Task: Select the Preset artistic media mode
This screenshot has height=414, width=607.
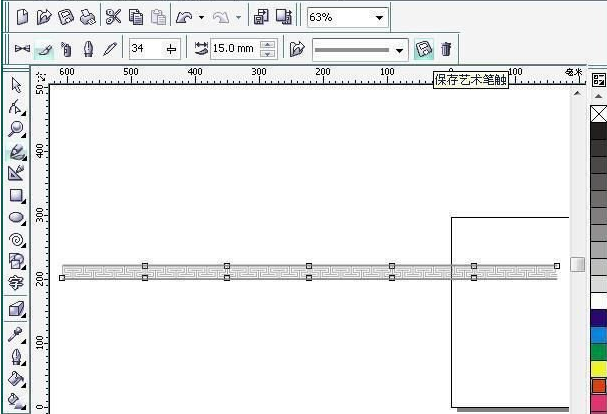Action: (x=22, y=49)
